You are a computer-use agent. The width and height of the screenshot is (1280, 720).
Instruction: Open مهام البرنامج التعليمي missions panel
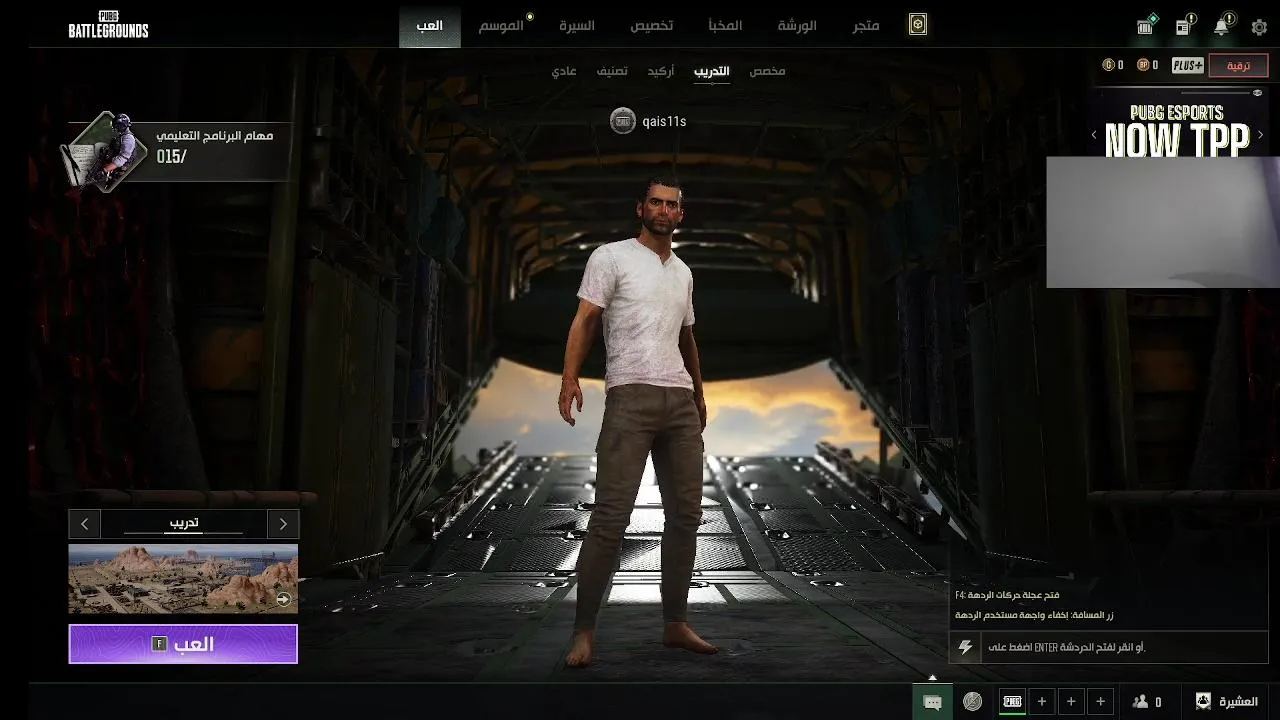click(x=180, y=150)
